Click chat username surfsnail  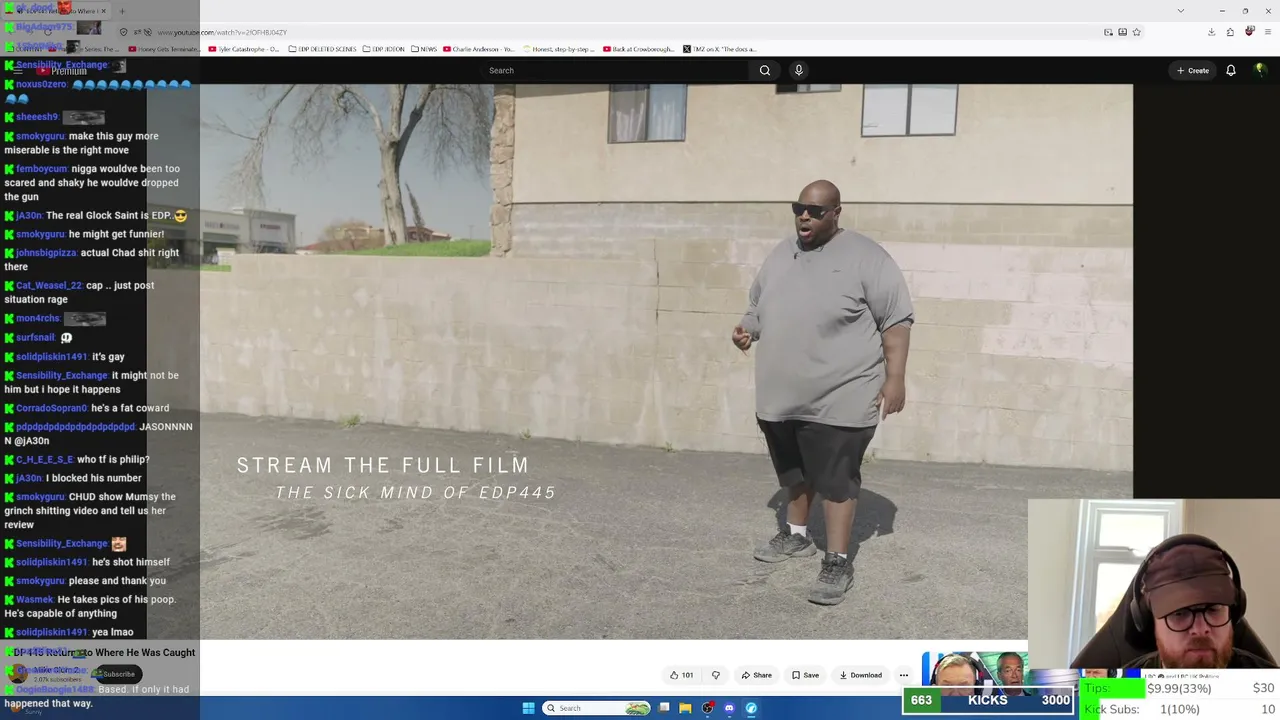(35, 338)
